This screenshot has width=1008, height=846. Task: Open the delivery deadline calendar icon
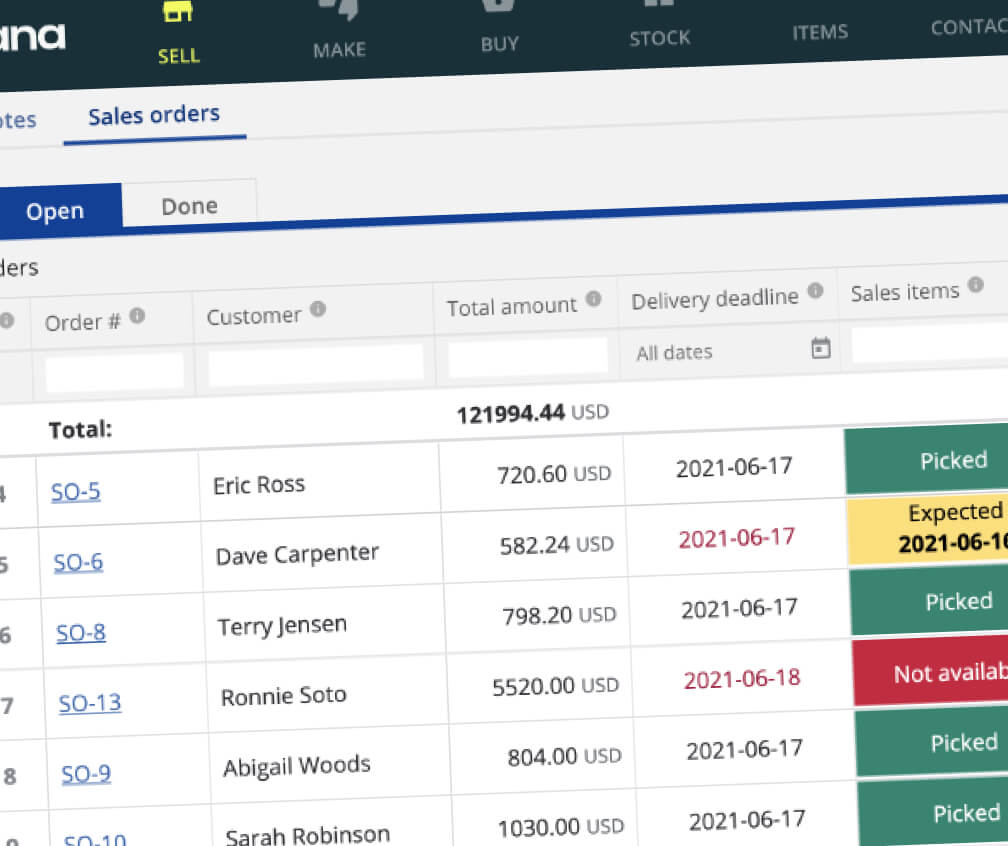tap(820, 348)
